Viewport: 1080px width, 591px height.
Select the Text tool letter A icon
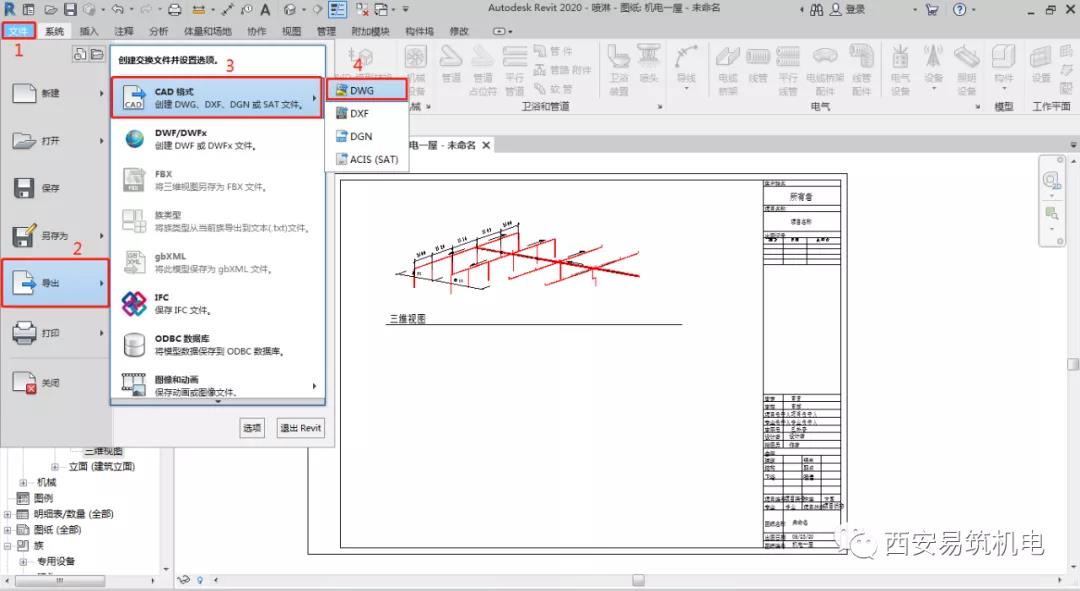tap(265, 10)
